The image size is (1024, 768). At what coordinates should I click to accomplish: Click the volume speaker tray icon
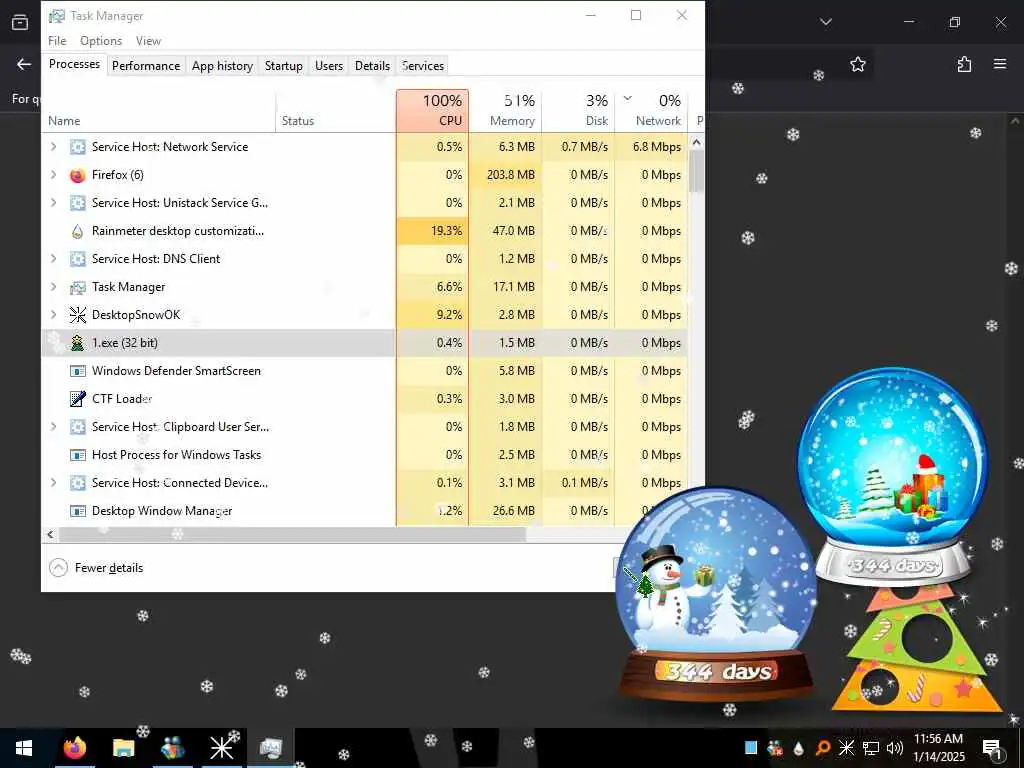895,748
